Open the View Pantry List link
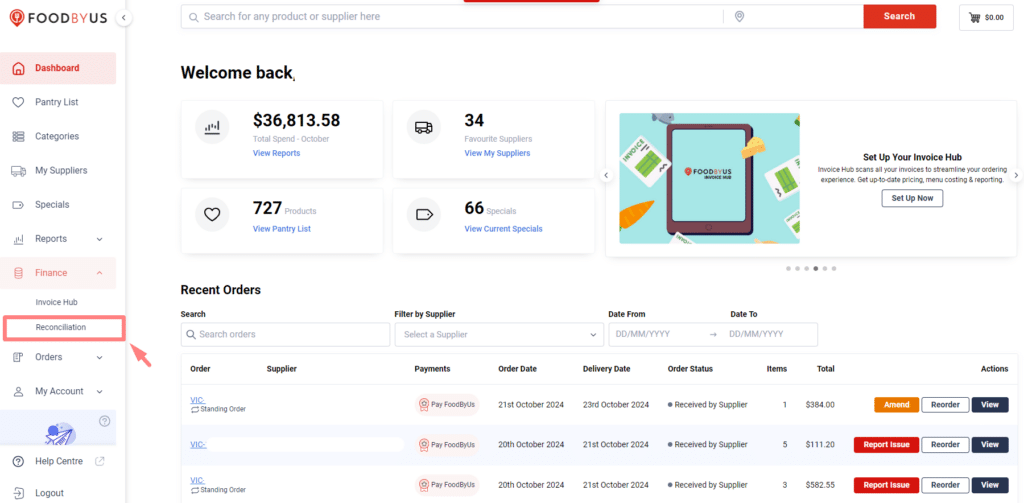The height and width of the screenshot is (503, 1024). click(x=281, y=229)
